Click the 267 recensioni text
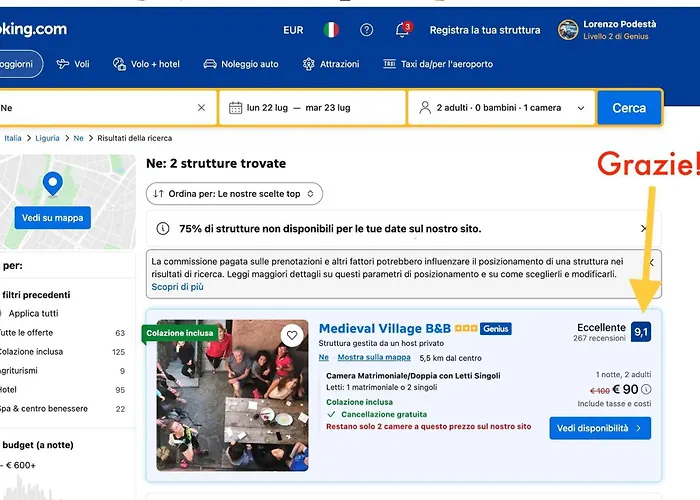The width and height of the screenshot is (700, 500). tap(600, 338)
